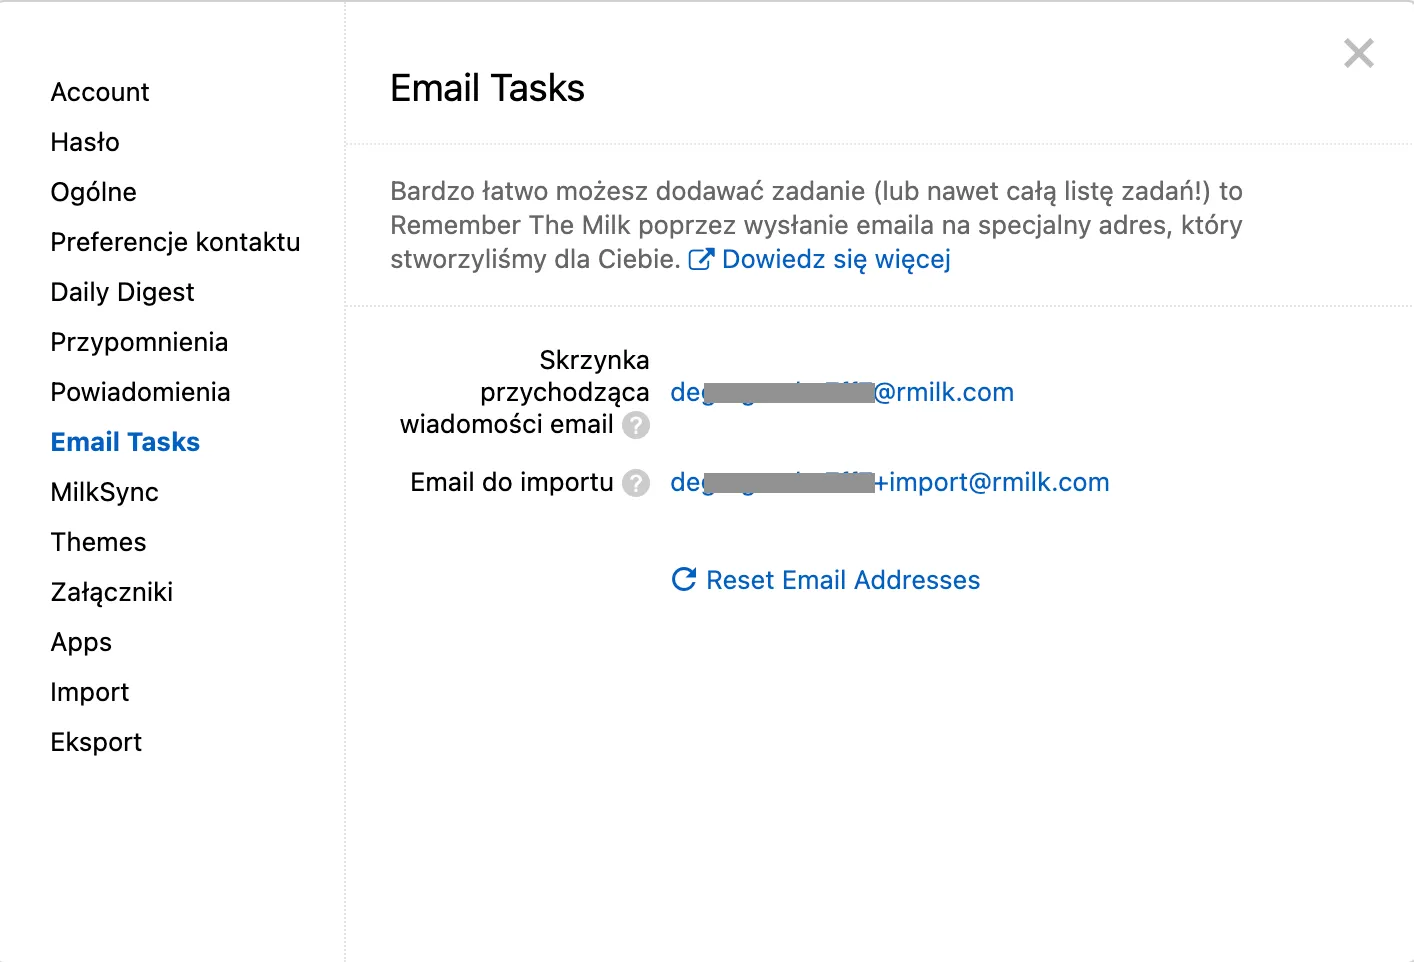Click Reset Email Addresses link

coord(843,580)
